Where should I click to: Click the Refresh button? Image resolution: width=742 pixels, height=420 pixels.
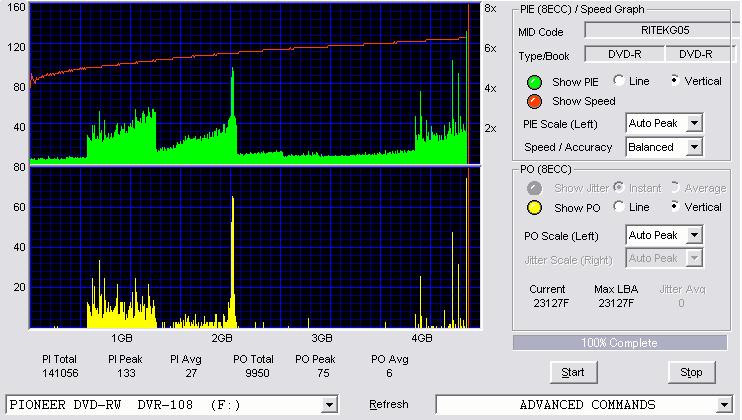click(x=389, y=404)
